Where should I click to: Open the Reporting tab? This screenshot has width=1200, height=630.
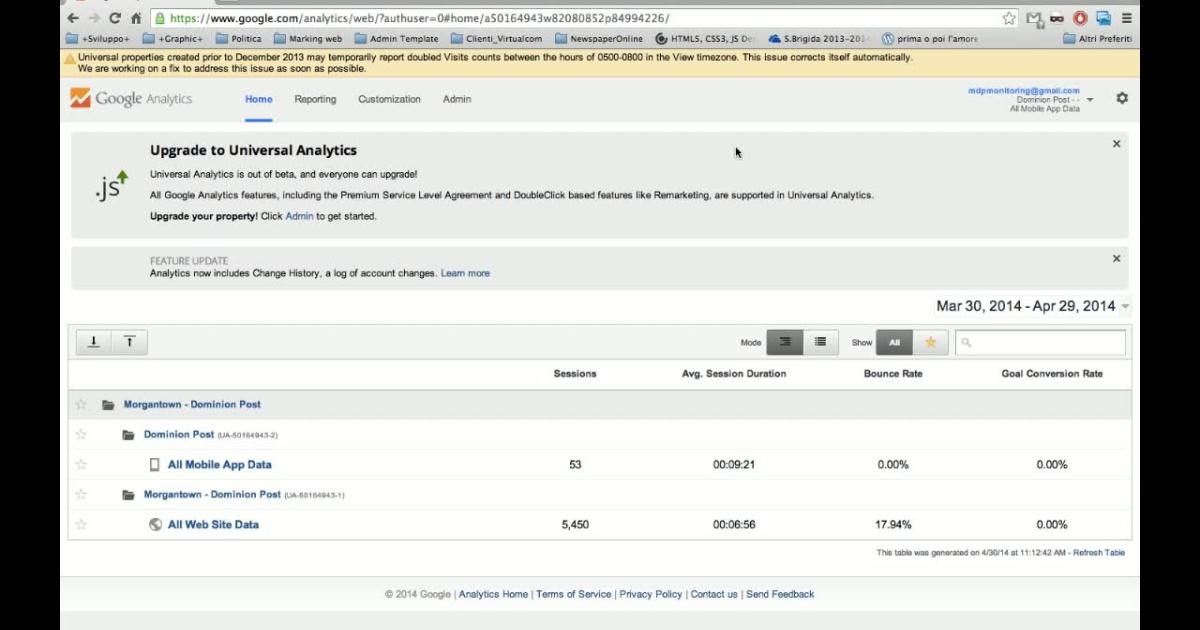315,99
